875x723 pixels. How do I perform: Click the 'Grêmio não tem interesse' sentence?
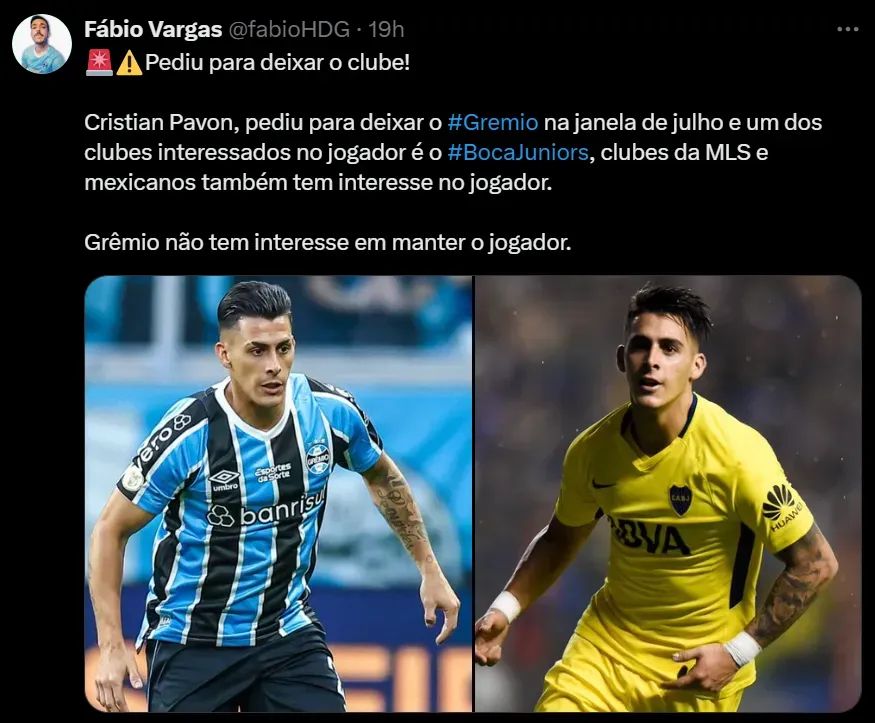328,243
